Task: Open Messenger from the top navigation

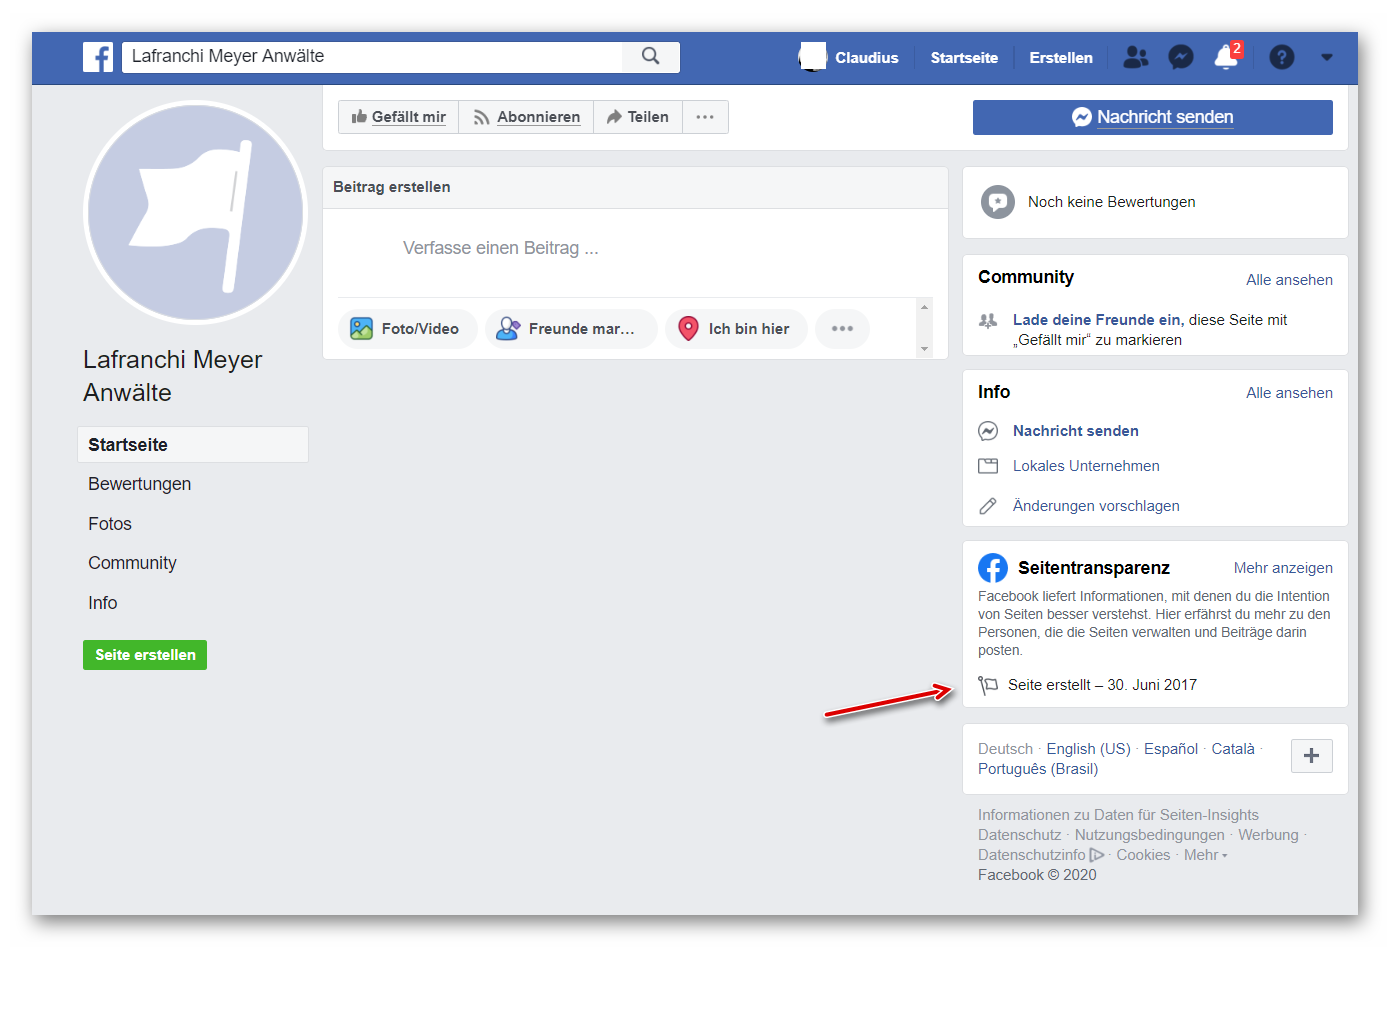Action: coord(1181,57)
